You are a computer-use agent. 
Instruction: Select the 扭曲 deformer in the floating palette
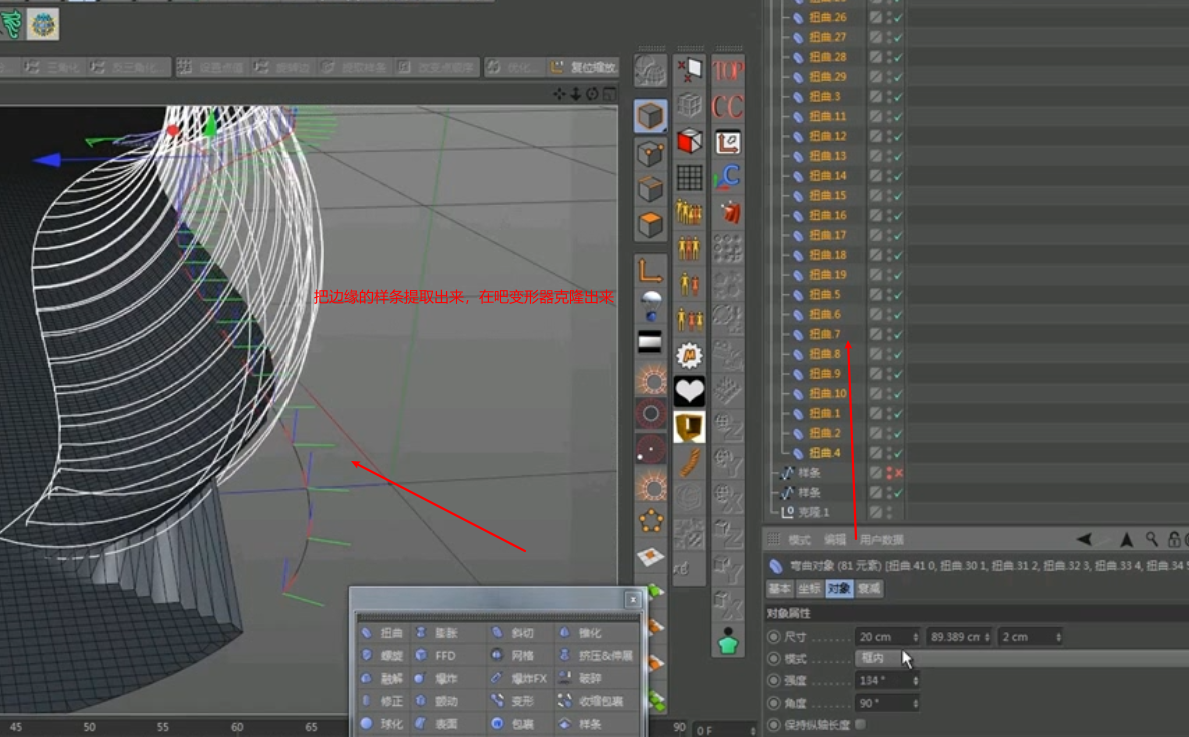[x=383, y=632]
